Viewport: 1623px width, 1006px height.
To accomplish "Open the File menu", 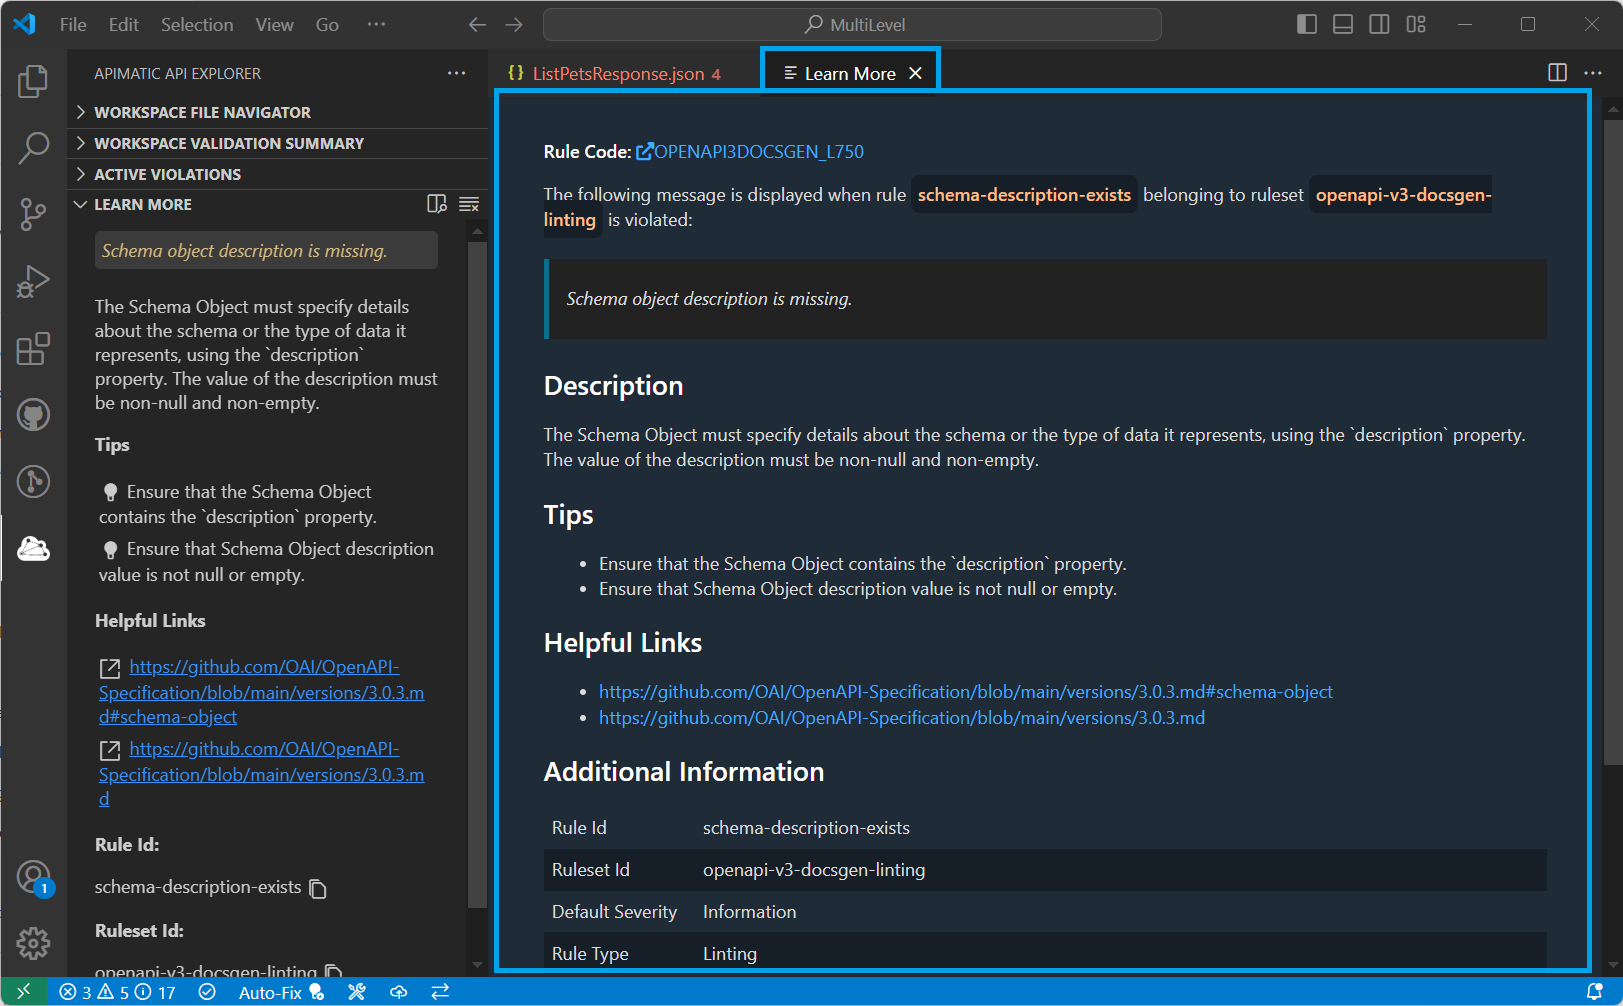I will [73, 25].
